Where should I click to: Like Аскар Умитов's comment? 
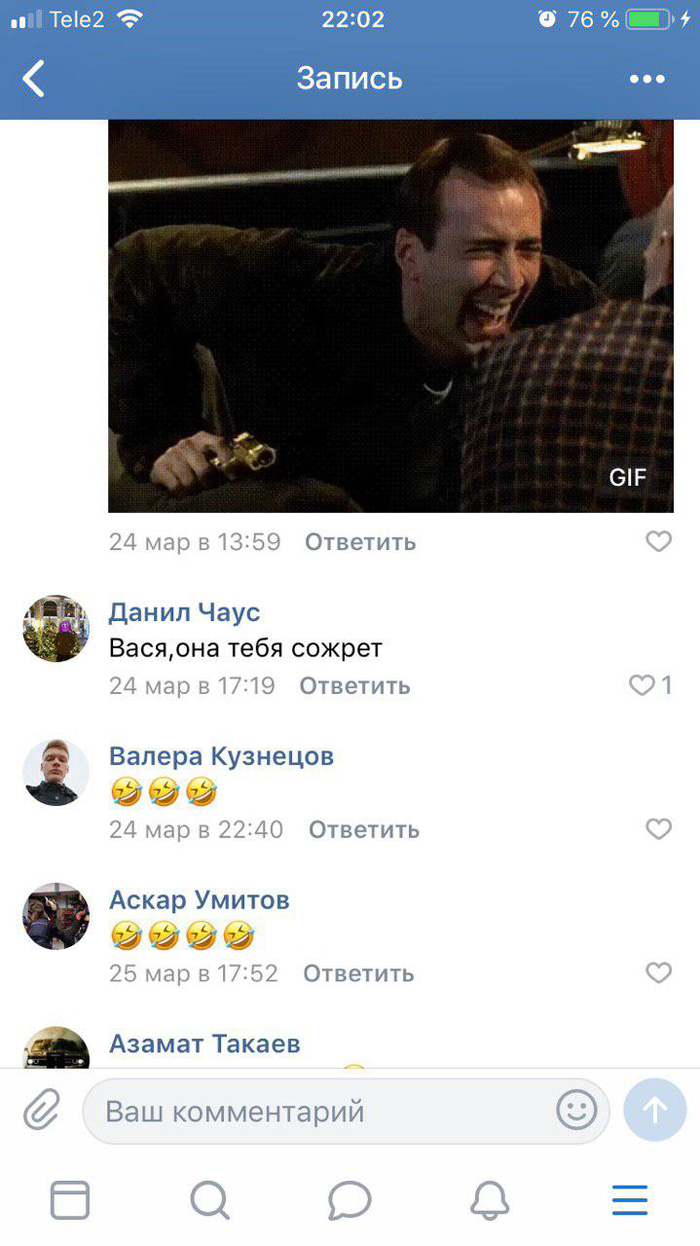(x=658, y=973)
